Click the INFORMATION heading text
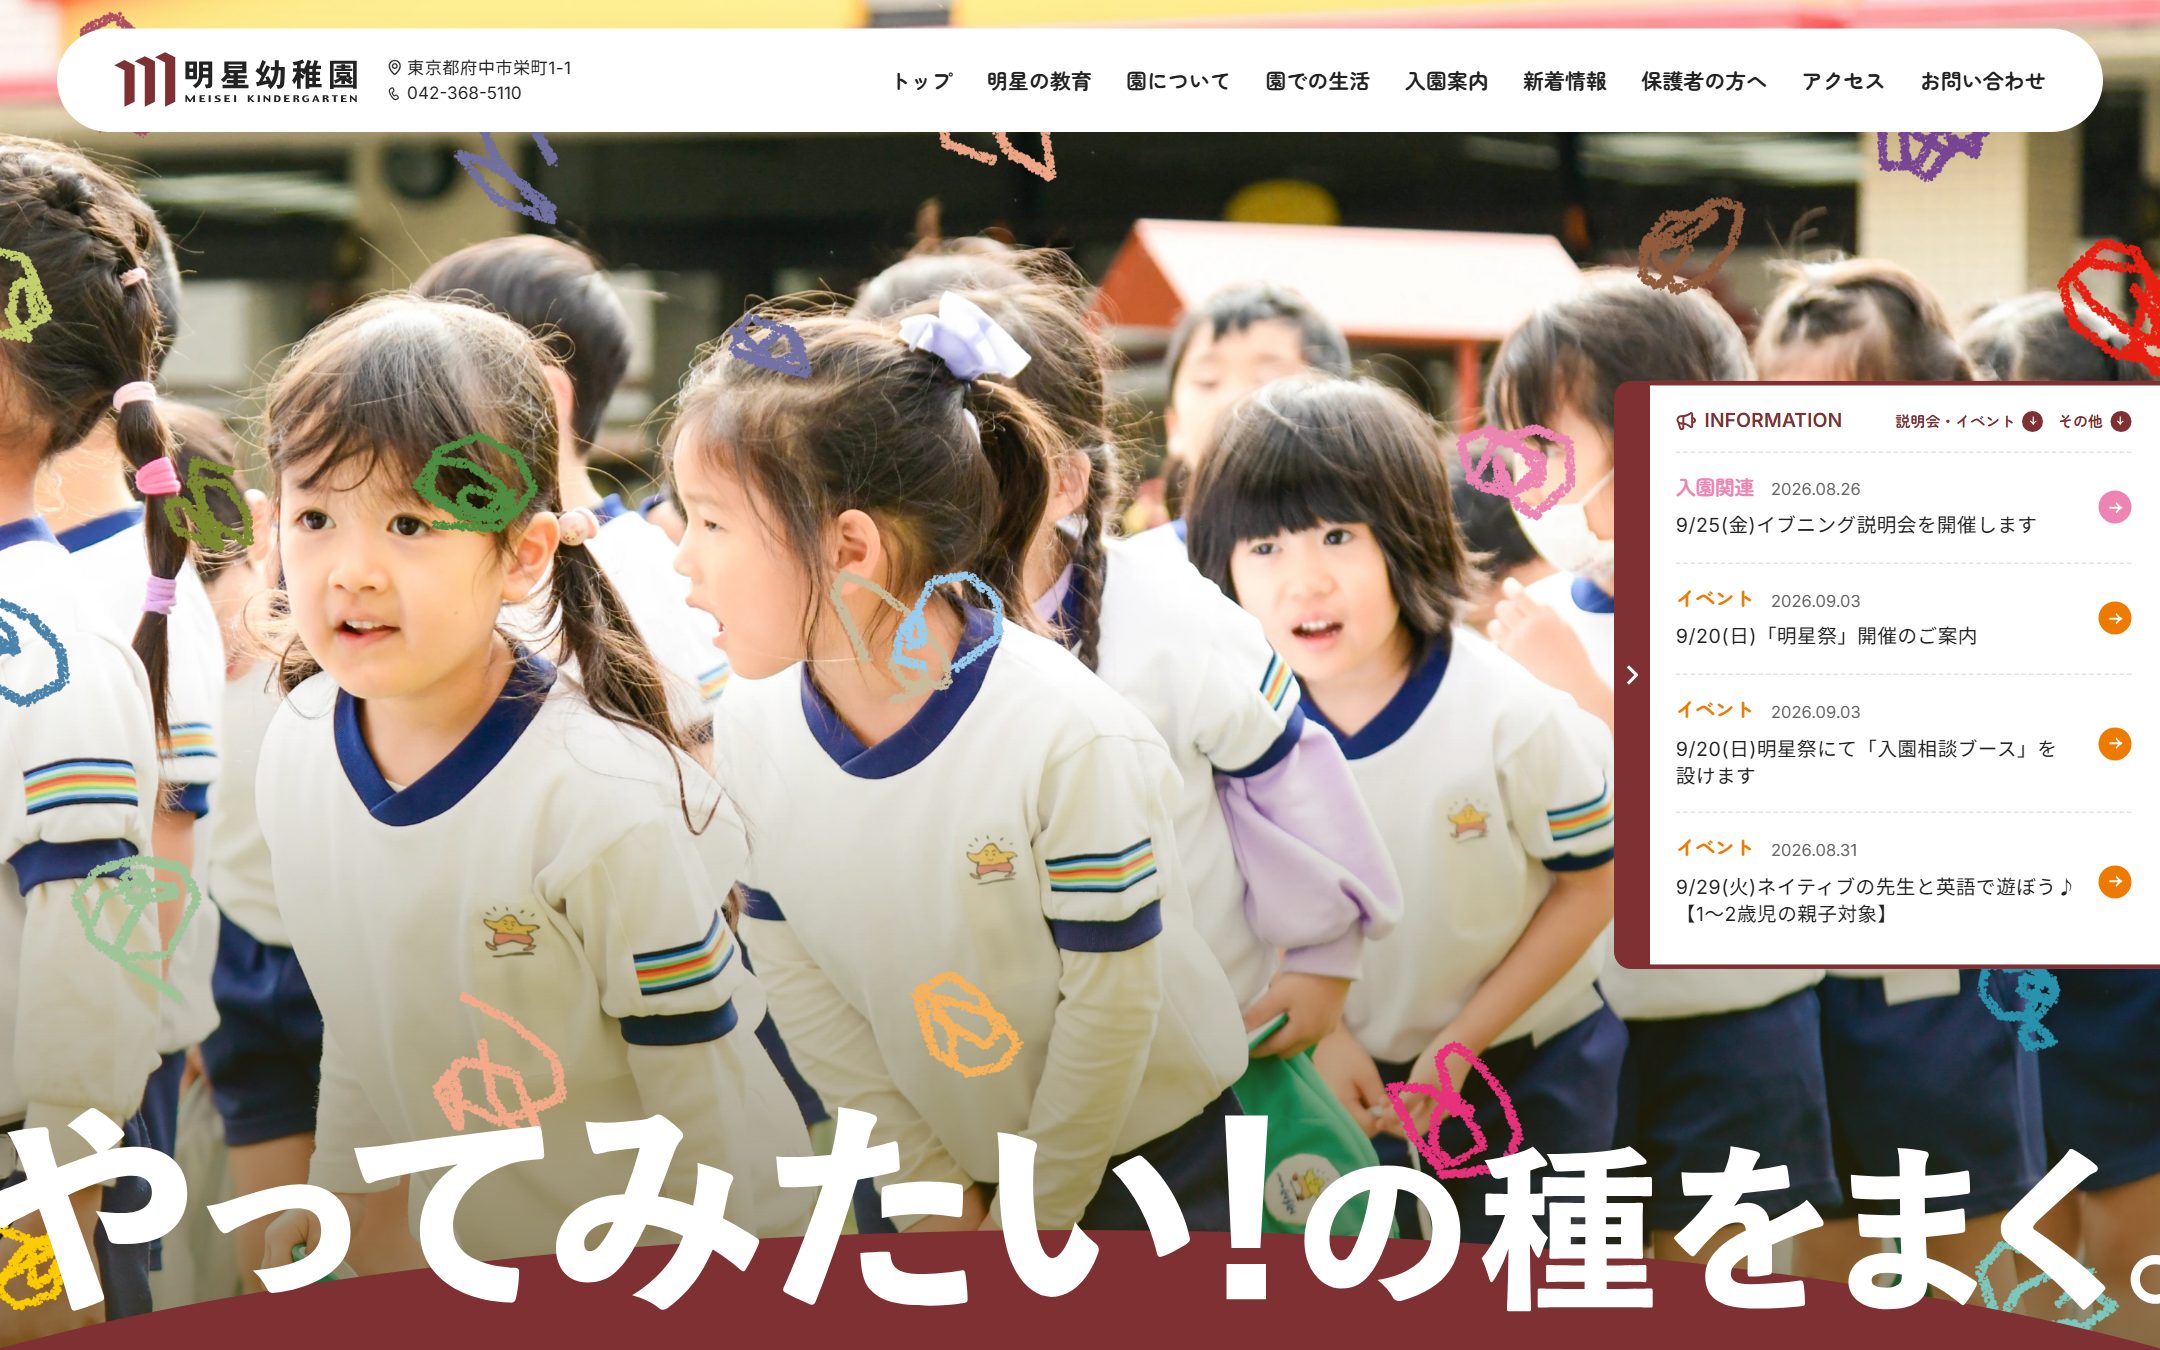 (1773, 421)
